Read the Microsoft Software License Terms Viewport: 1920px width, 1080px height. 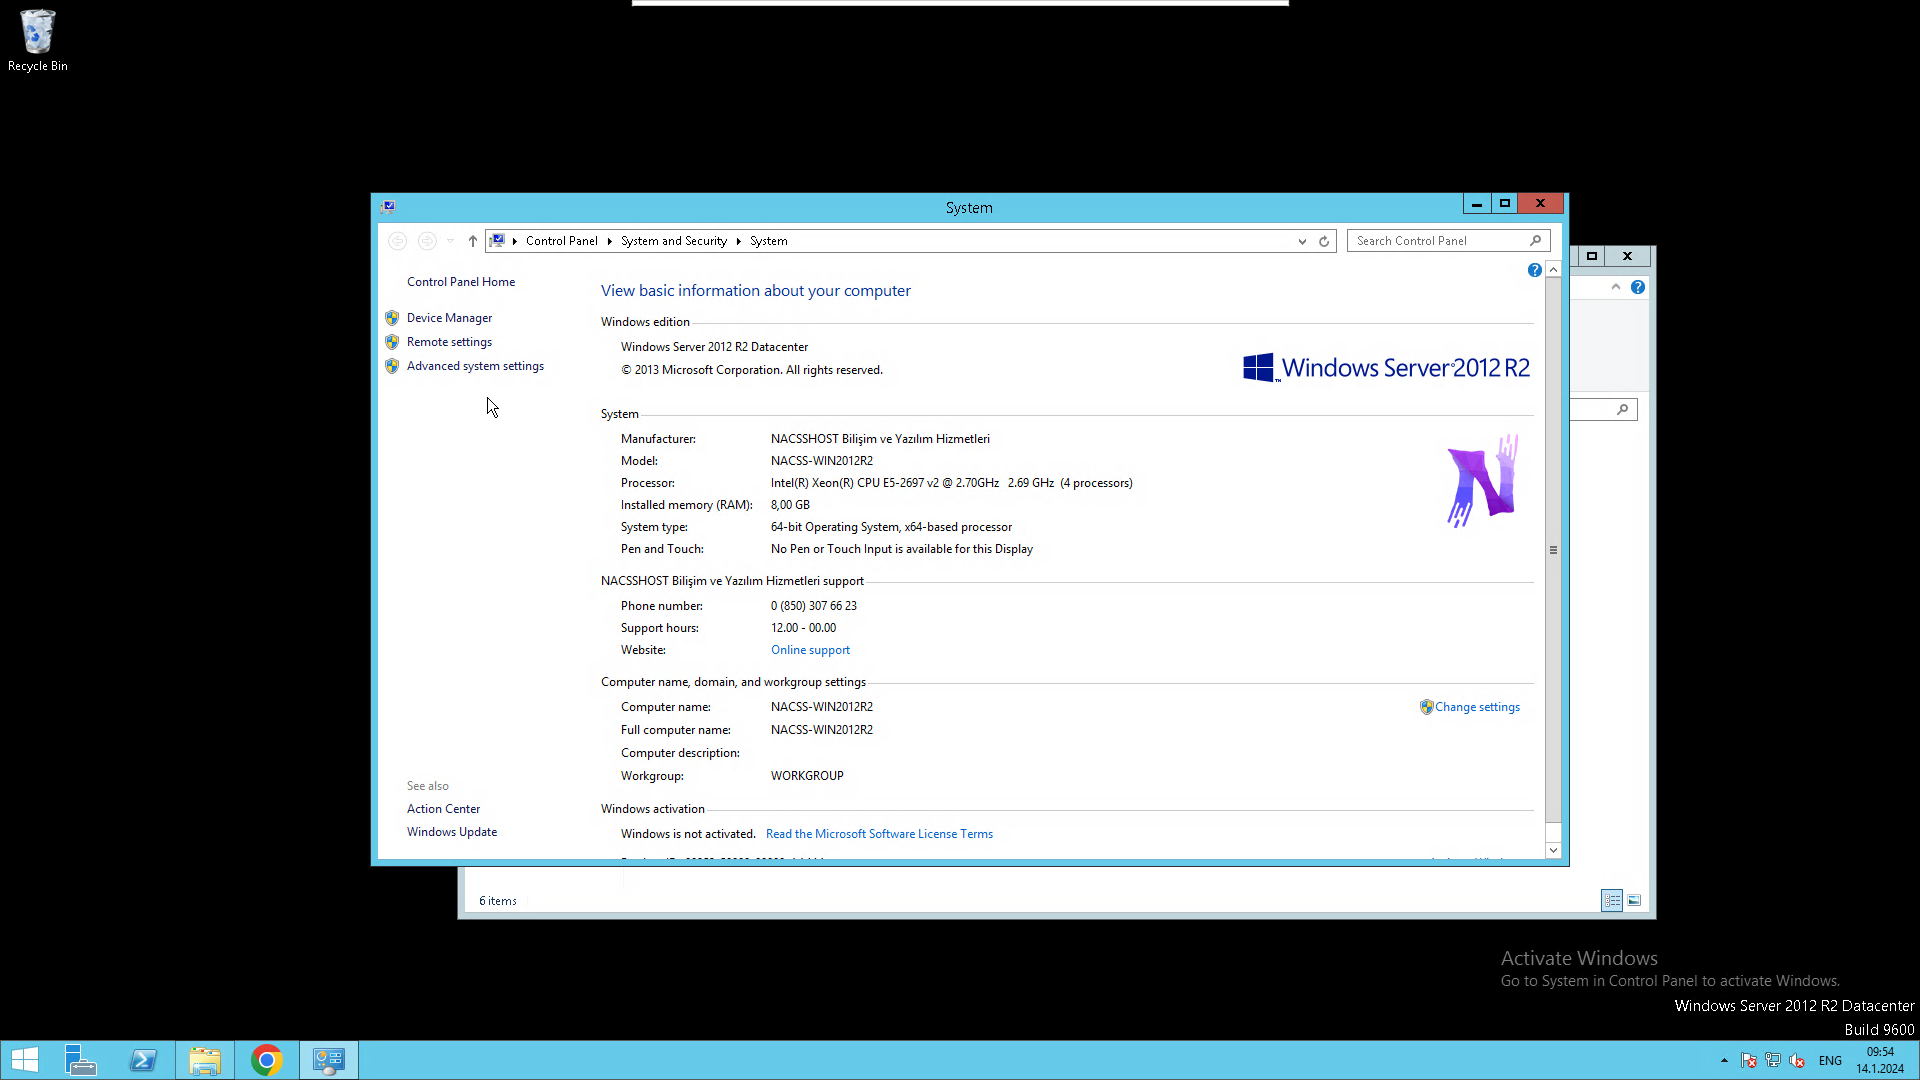(879, 834)
